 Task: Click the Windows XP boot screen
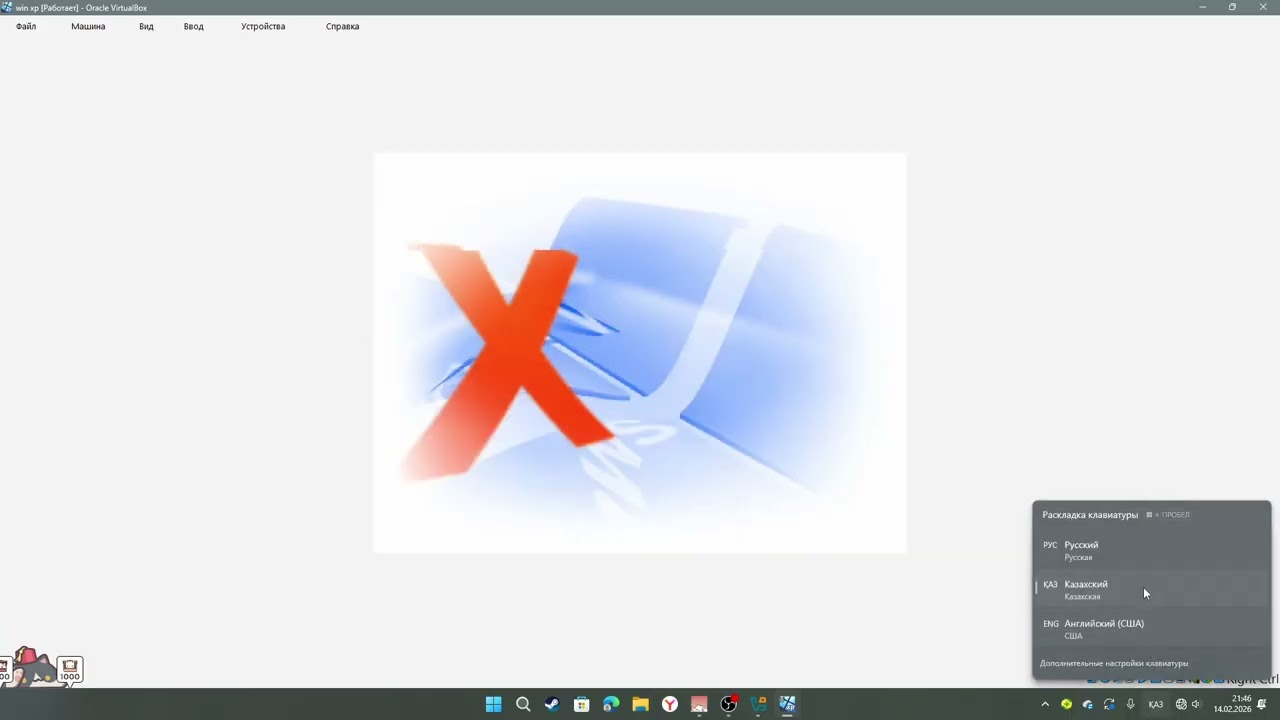point(640,352)
